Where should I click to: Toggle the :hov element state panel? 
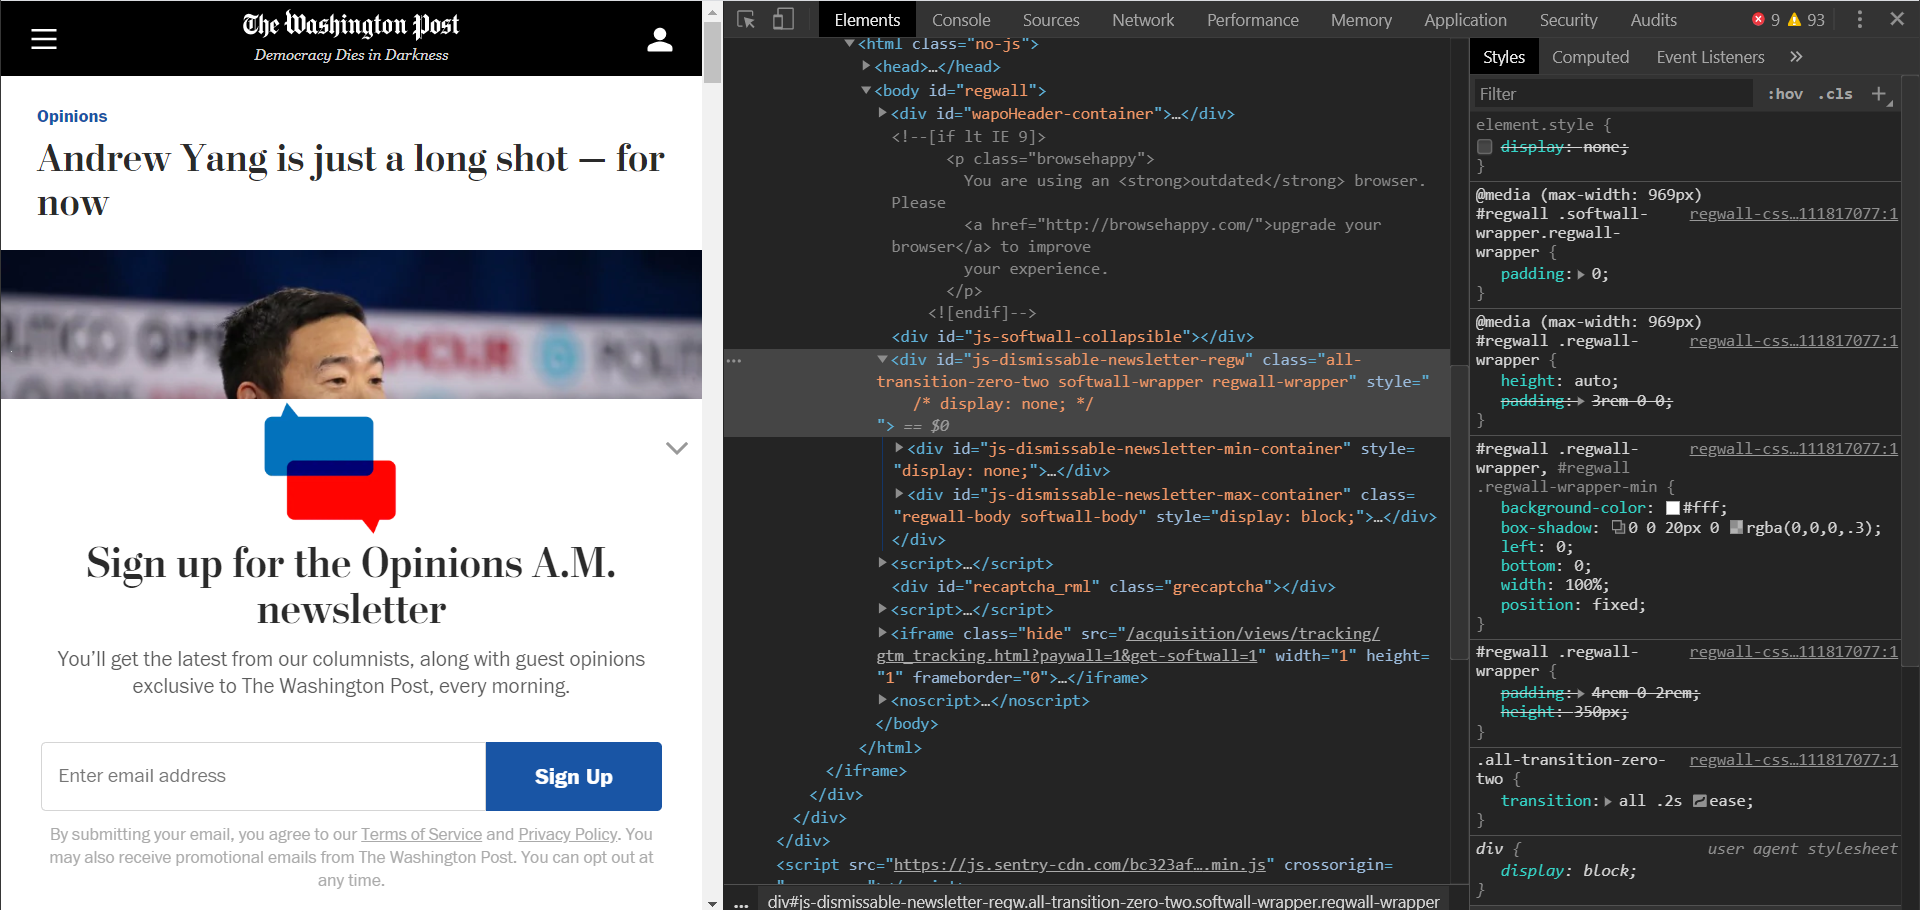(x=1784, y=94)
